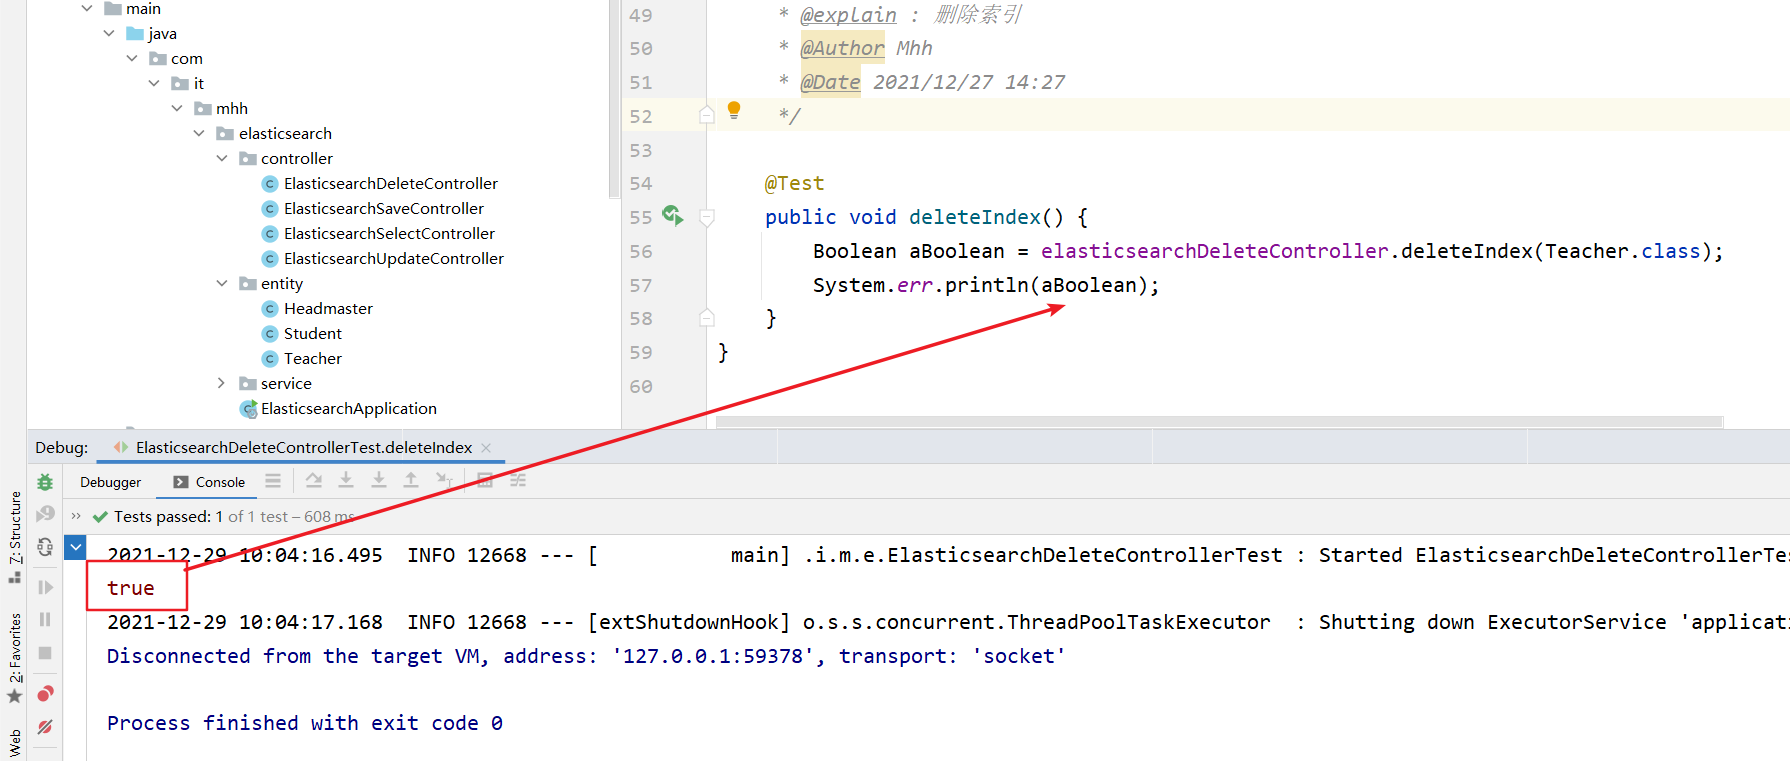Click the Rerun Failed Tests icon

coord(45,514)
